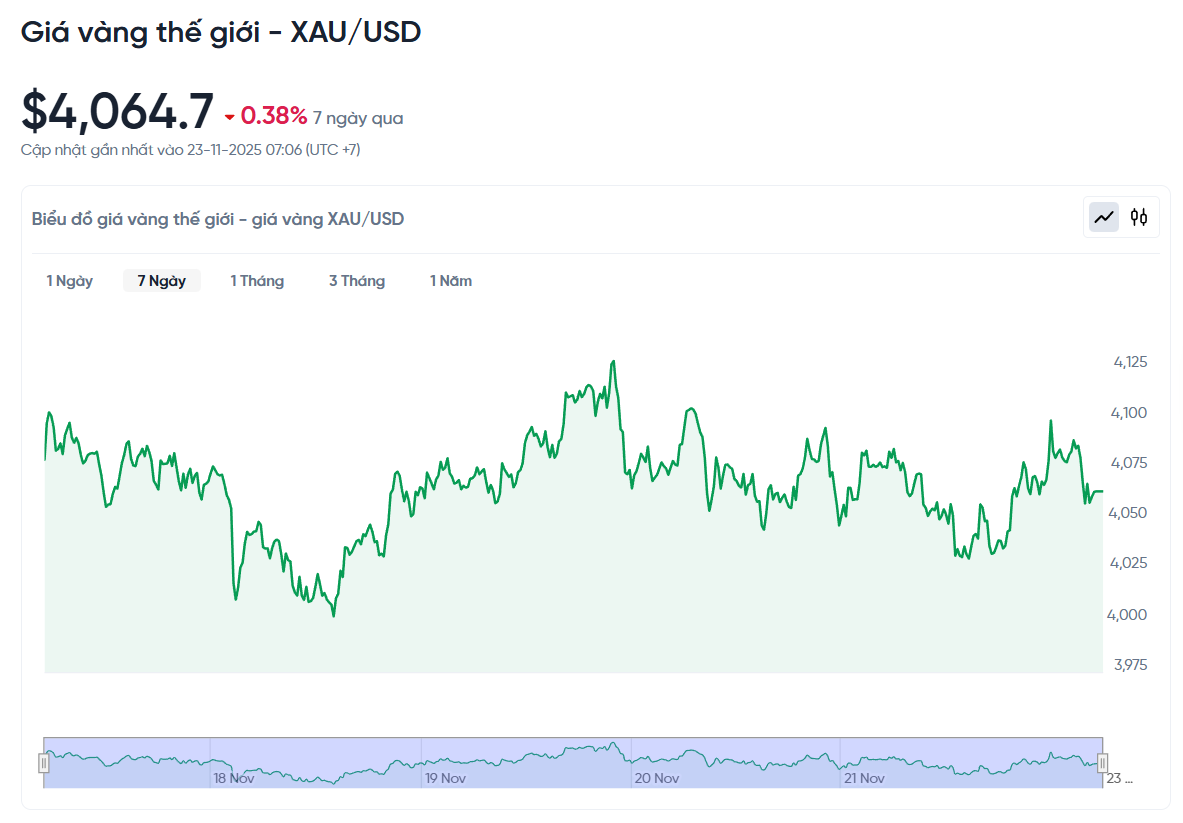Switch to line chart view icon
The height and width of the screenshot is (823, 1183).
point(1104,217)
